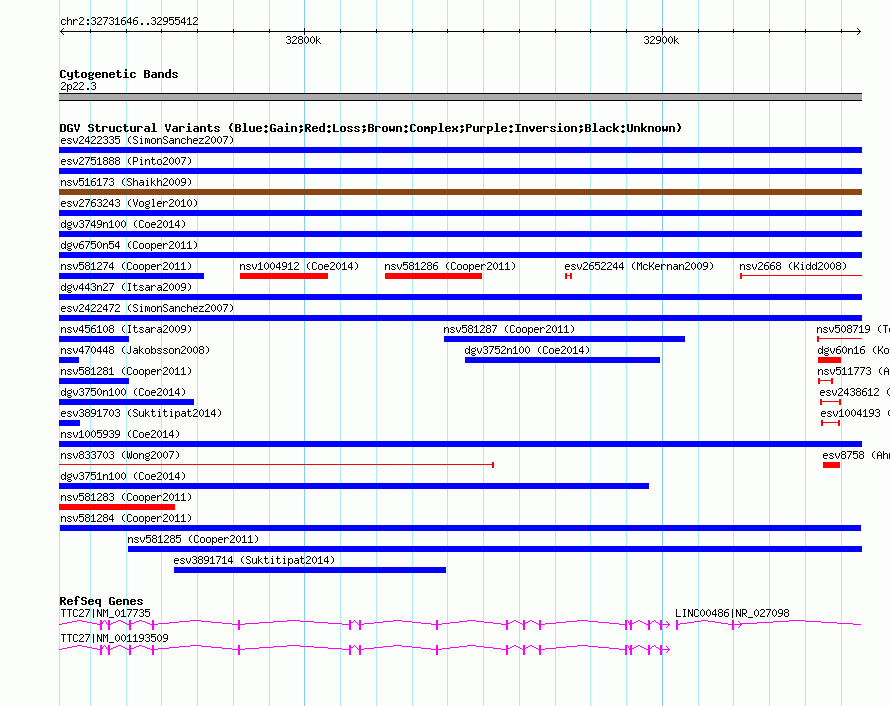Select dgv3749n100 (Coe2014) variant label

[x=123, y=224]
